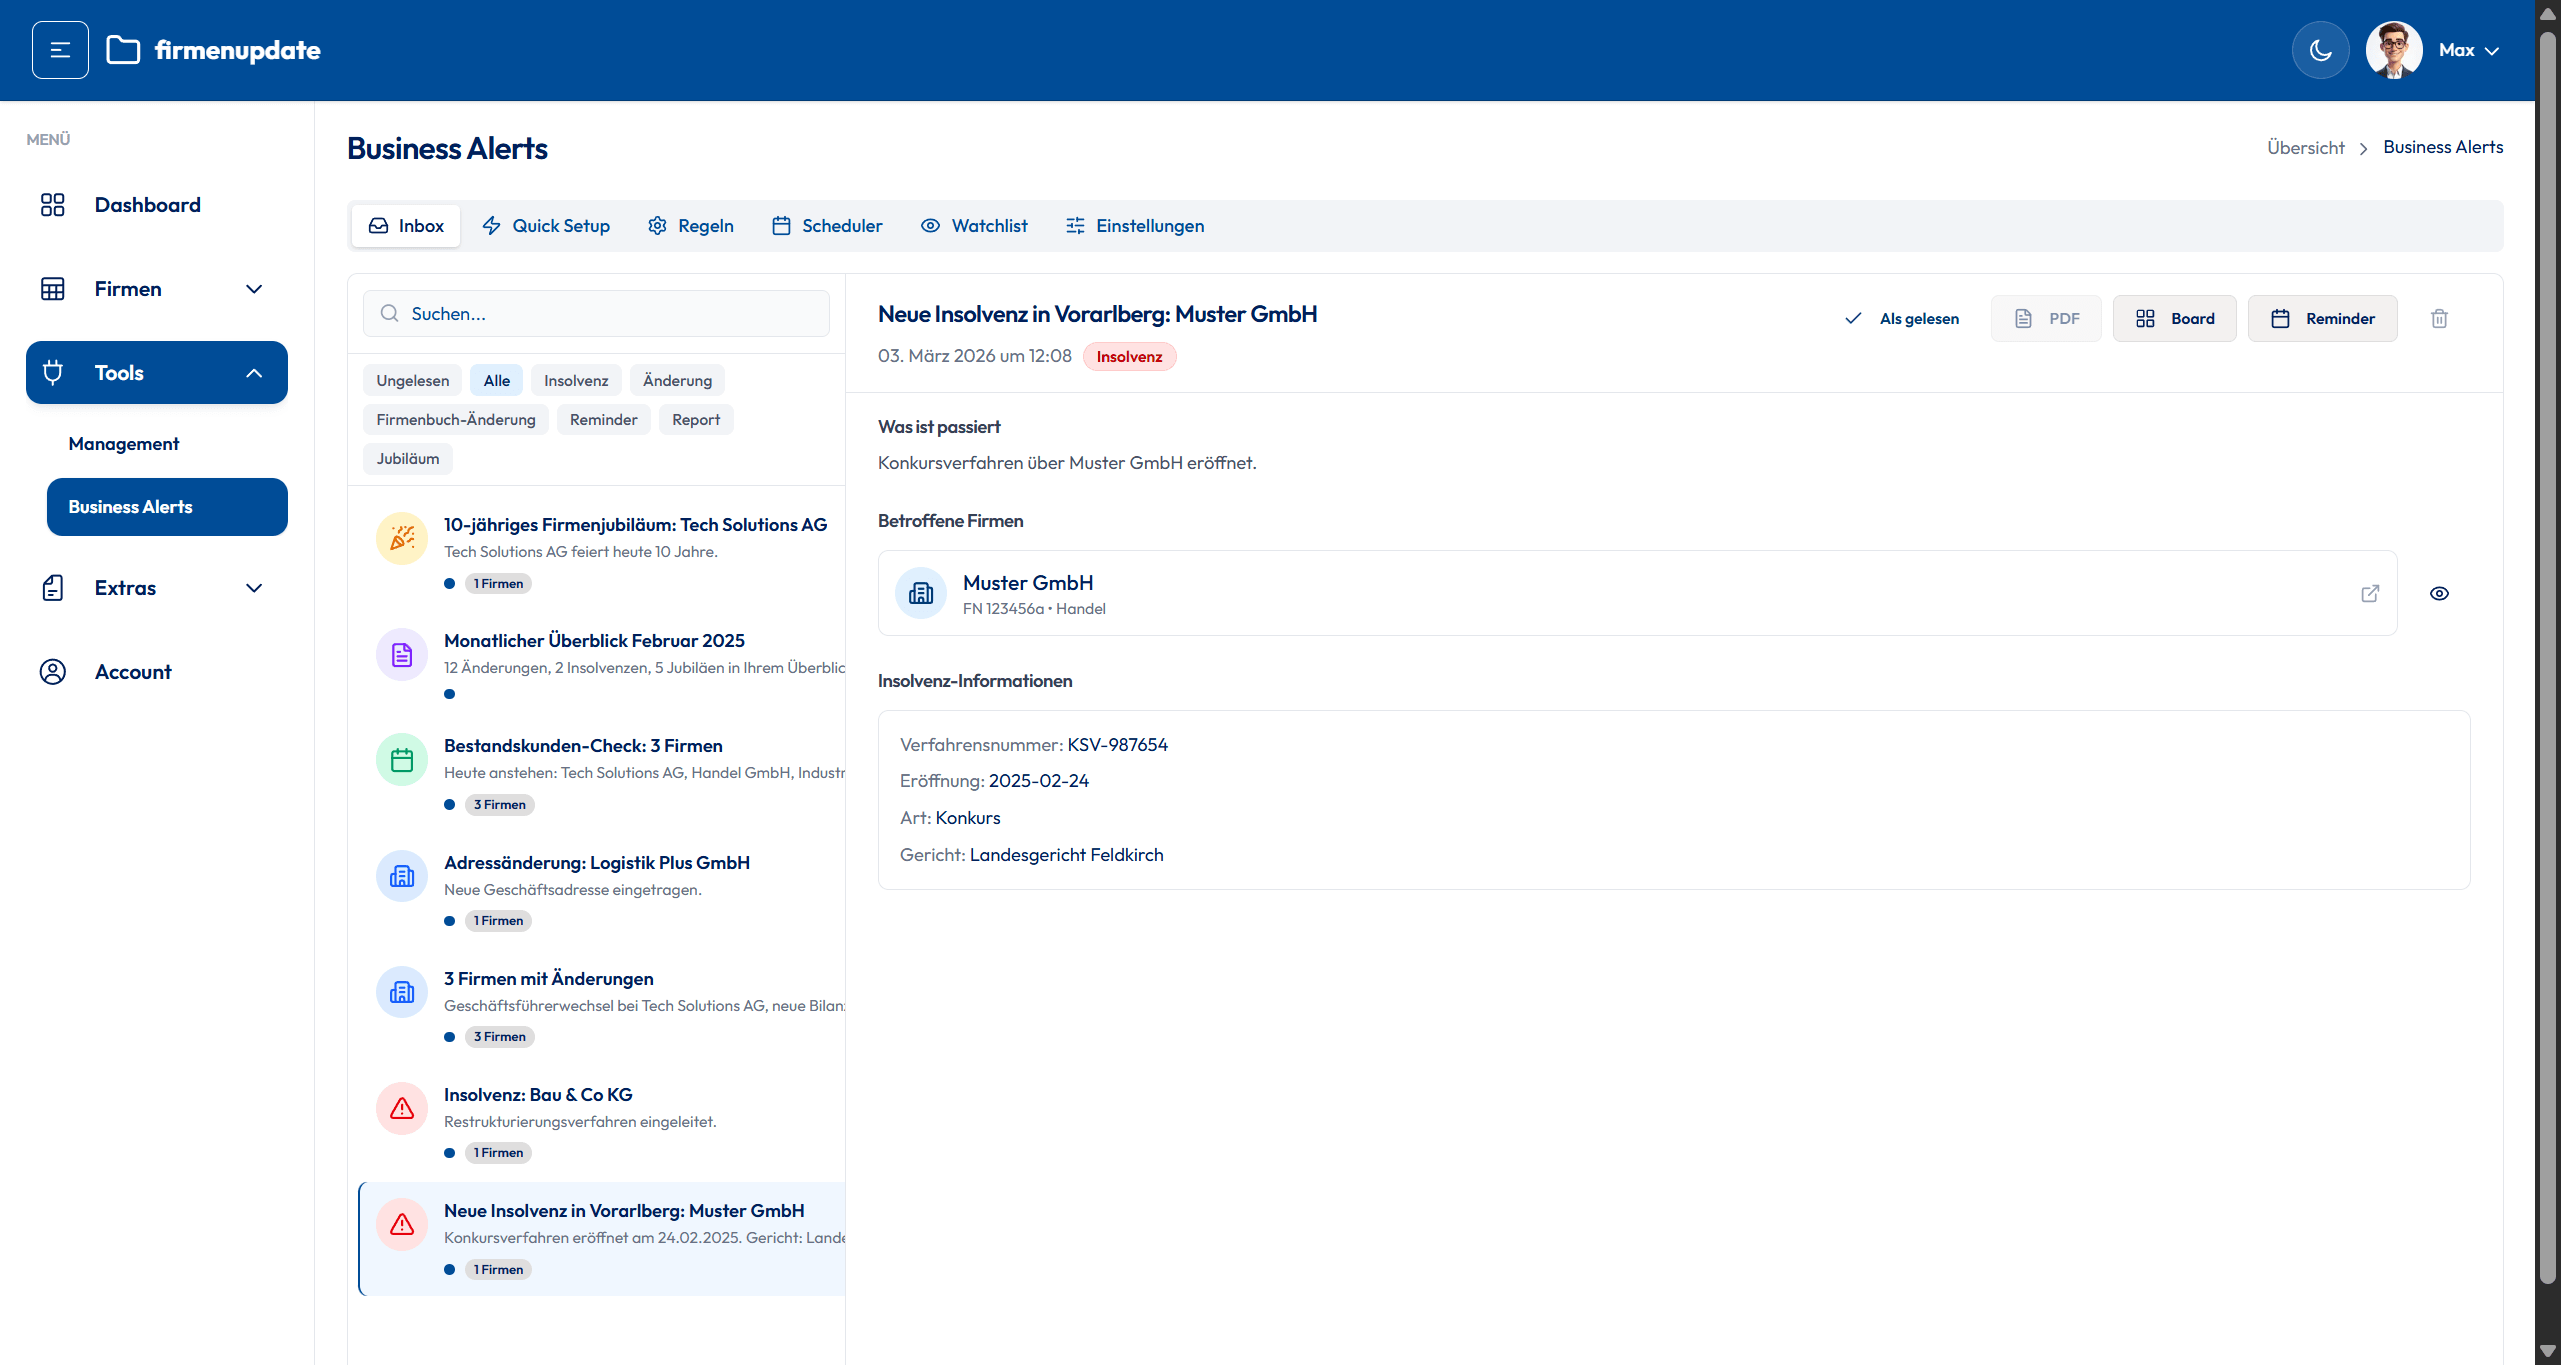
Task: Open Einstellungen via the sliders icon
Action: 1134,225
